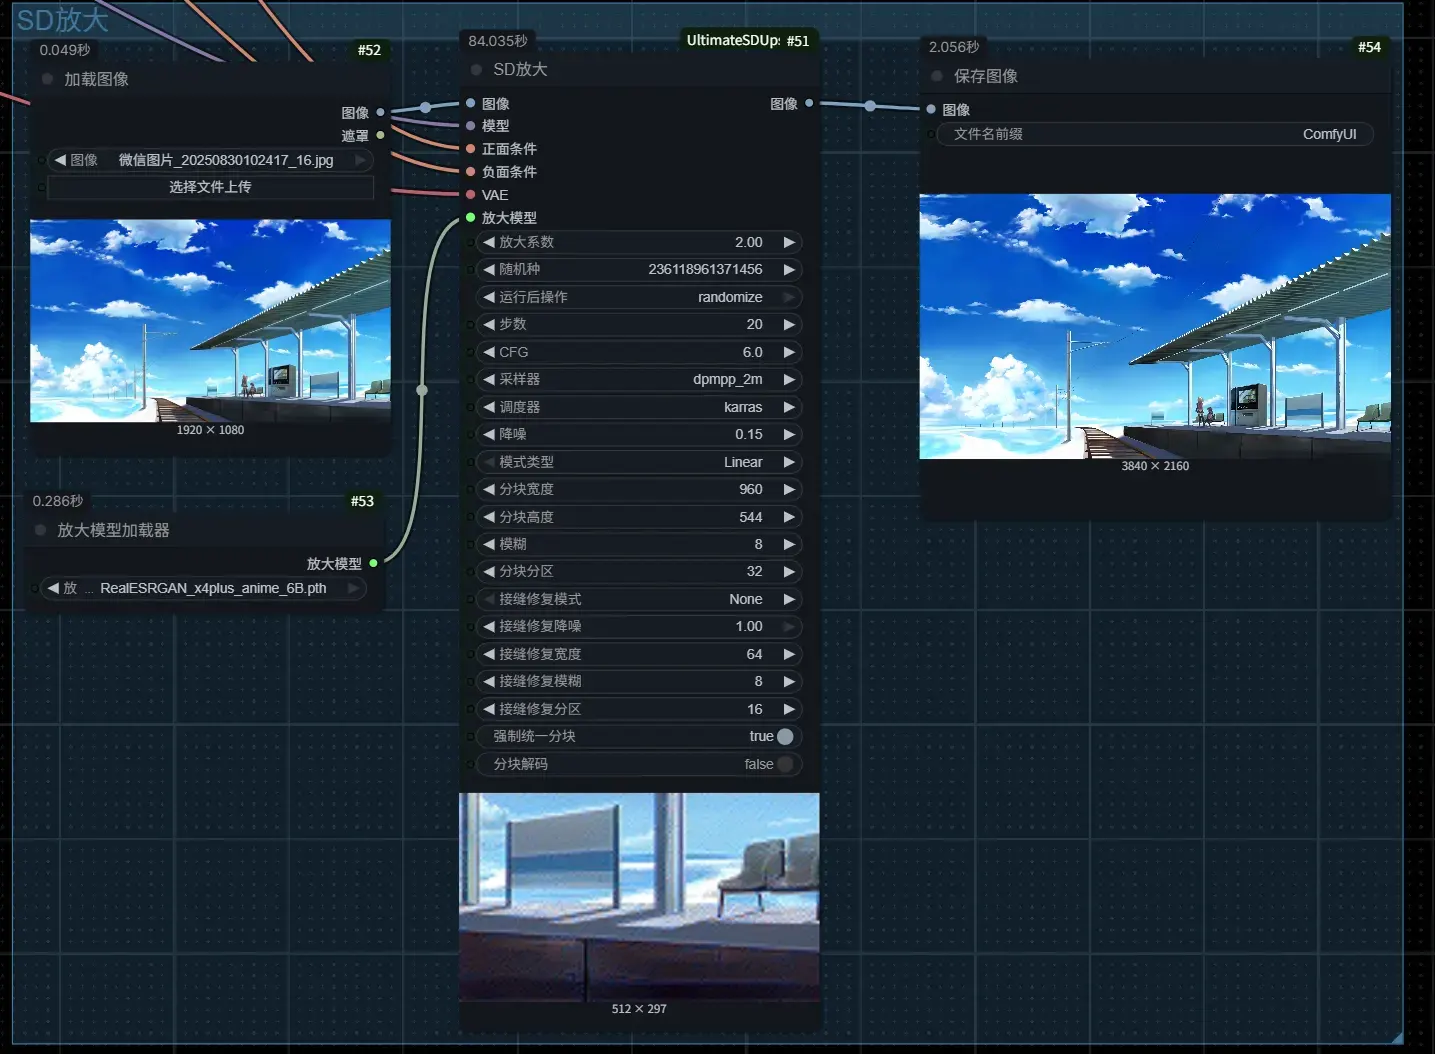Increase 降噪 value with right arrow
The width and height of the screenshot is (1435, 1054).
[789, 434]
